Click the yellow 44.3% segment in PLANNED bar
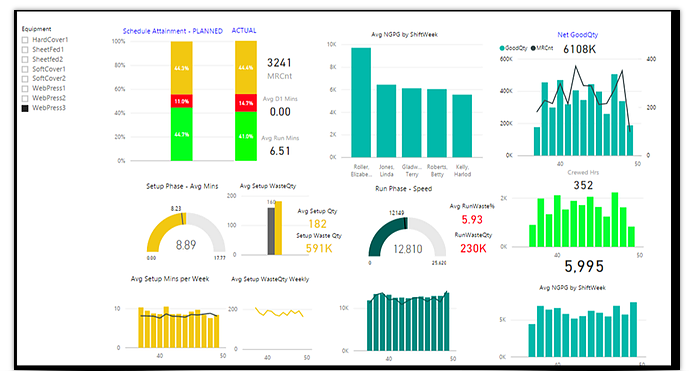This screenshot has height=371, width=689. (x=181, y=68)
